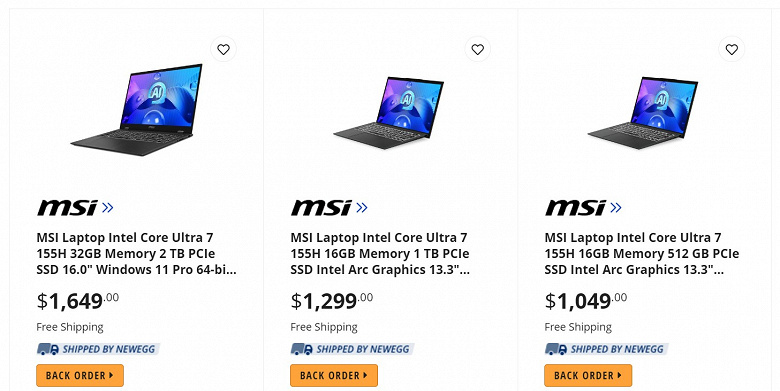Open 16GB Memory 1 TB laptop title

pos(380,254)
